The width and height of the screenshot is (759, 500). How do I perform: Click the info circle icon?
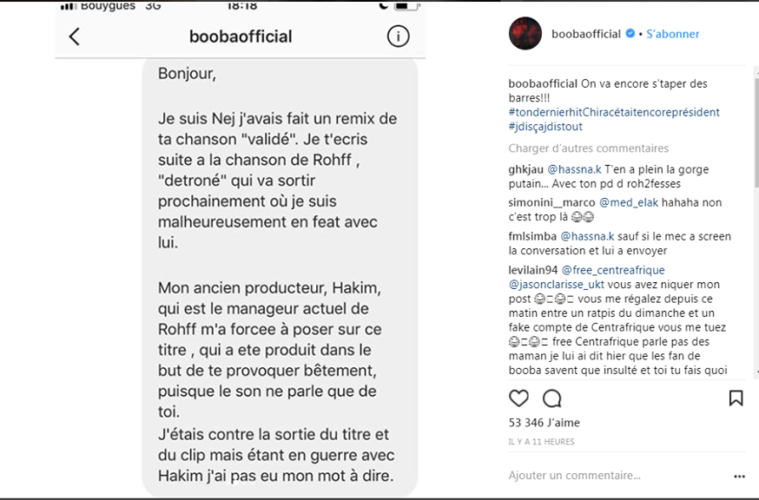[397, 37]
